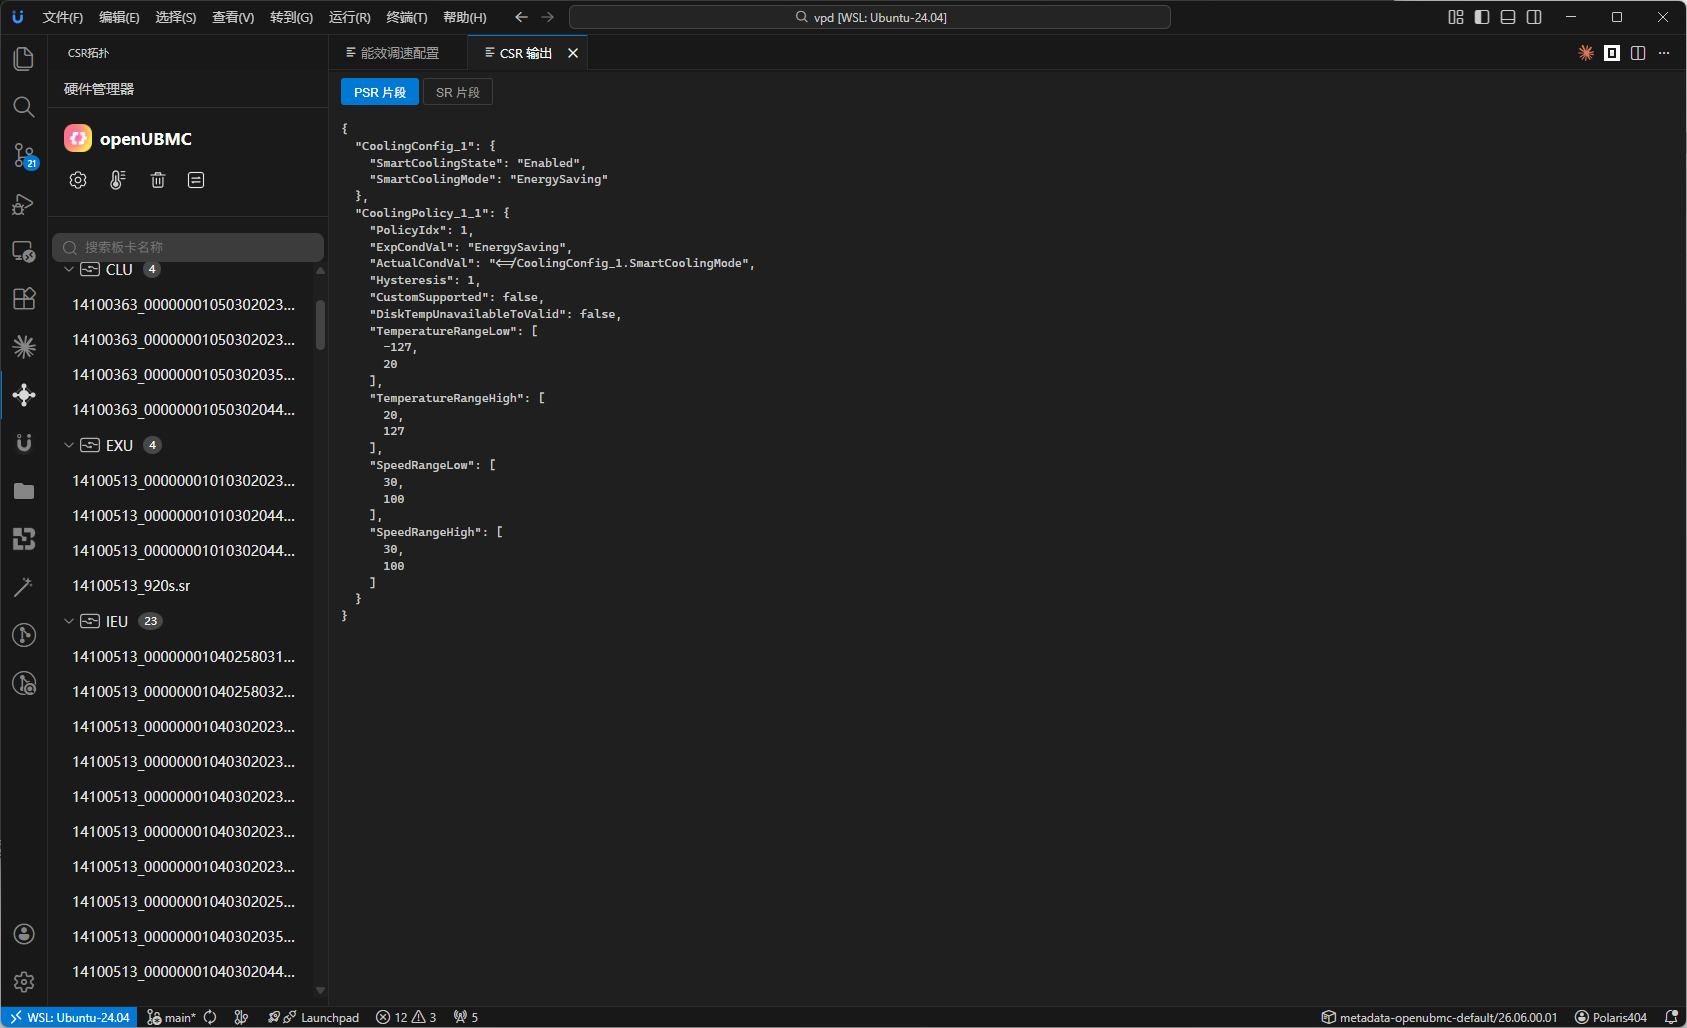Collapse the CLU tree group
Screen dimensions: 1687x1028
pyautogui.click(x=69, y=270)
